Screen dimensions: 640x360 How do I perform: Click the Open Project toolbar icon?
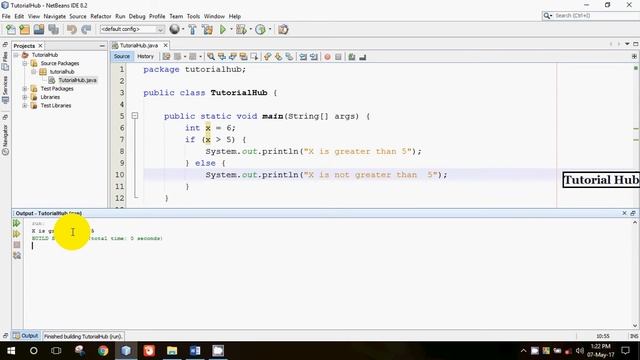pyautogui.click(x=39, y=29)
